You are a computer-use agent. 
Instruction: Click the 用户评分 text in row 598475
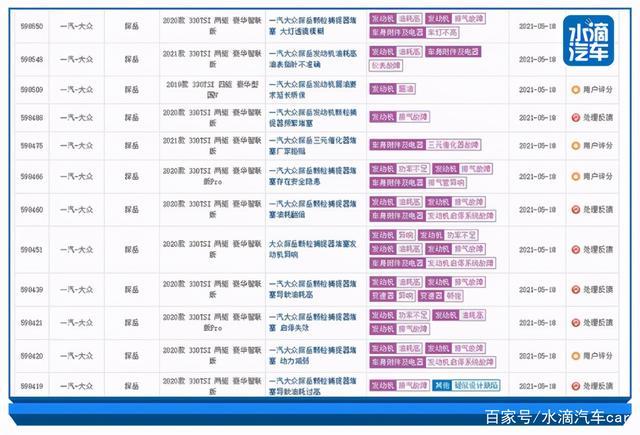[x=598, y=146]
